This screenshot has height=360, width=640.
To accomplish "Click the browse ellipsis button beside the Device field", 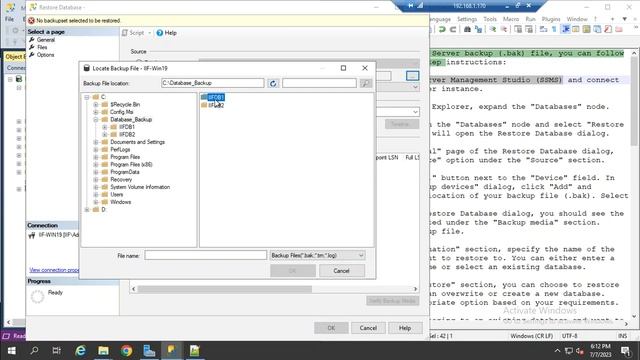I will click(x=412, y=76).
